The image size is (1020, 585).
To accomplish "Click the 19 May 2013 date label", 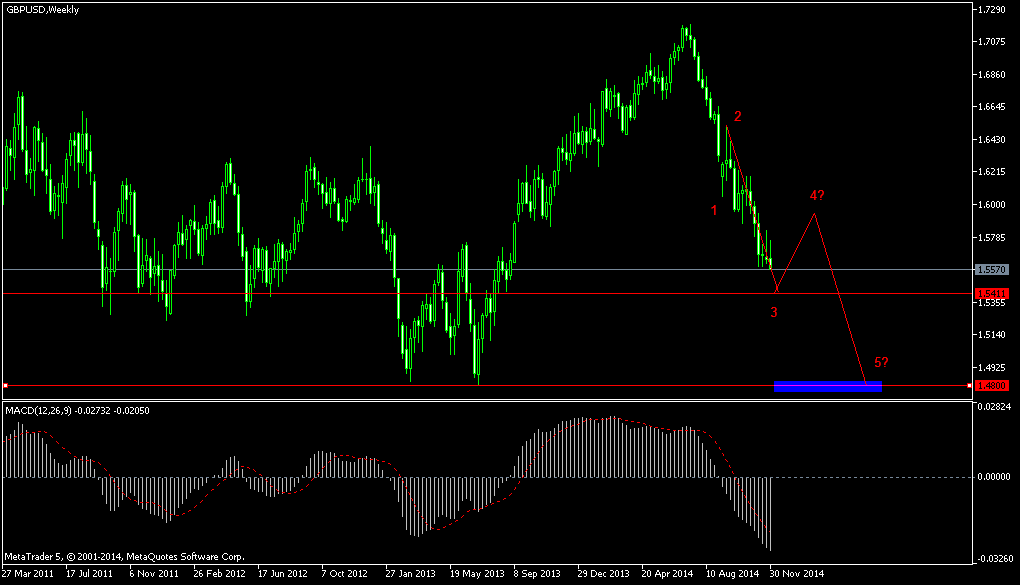I will (x=477, y=573).
